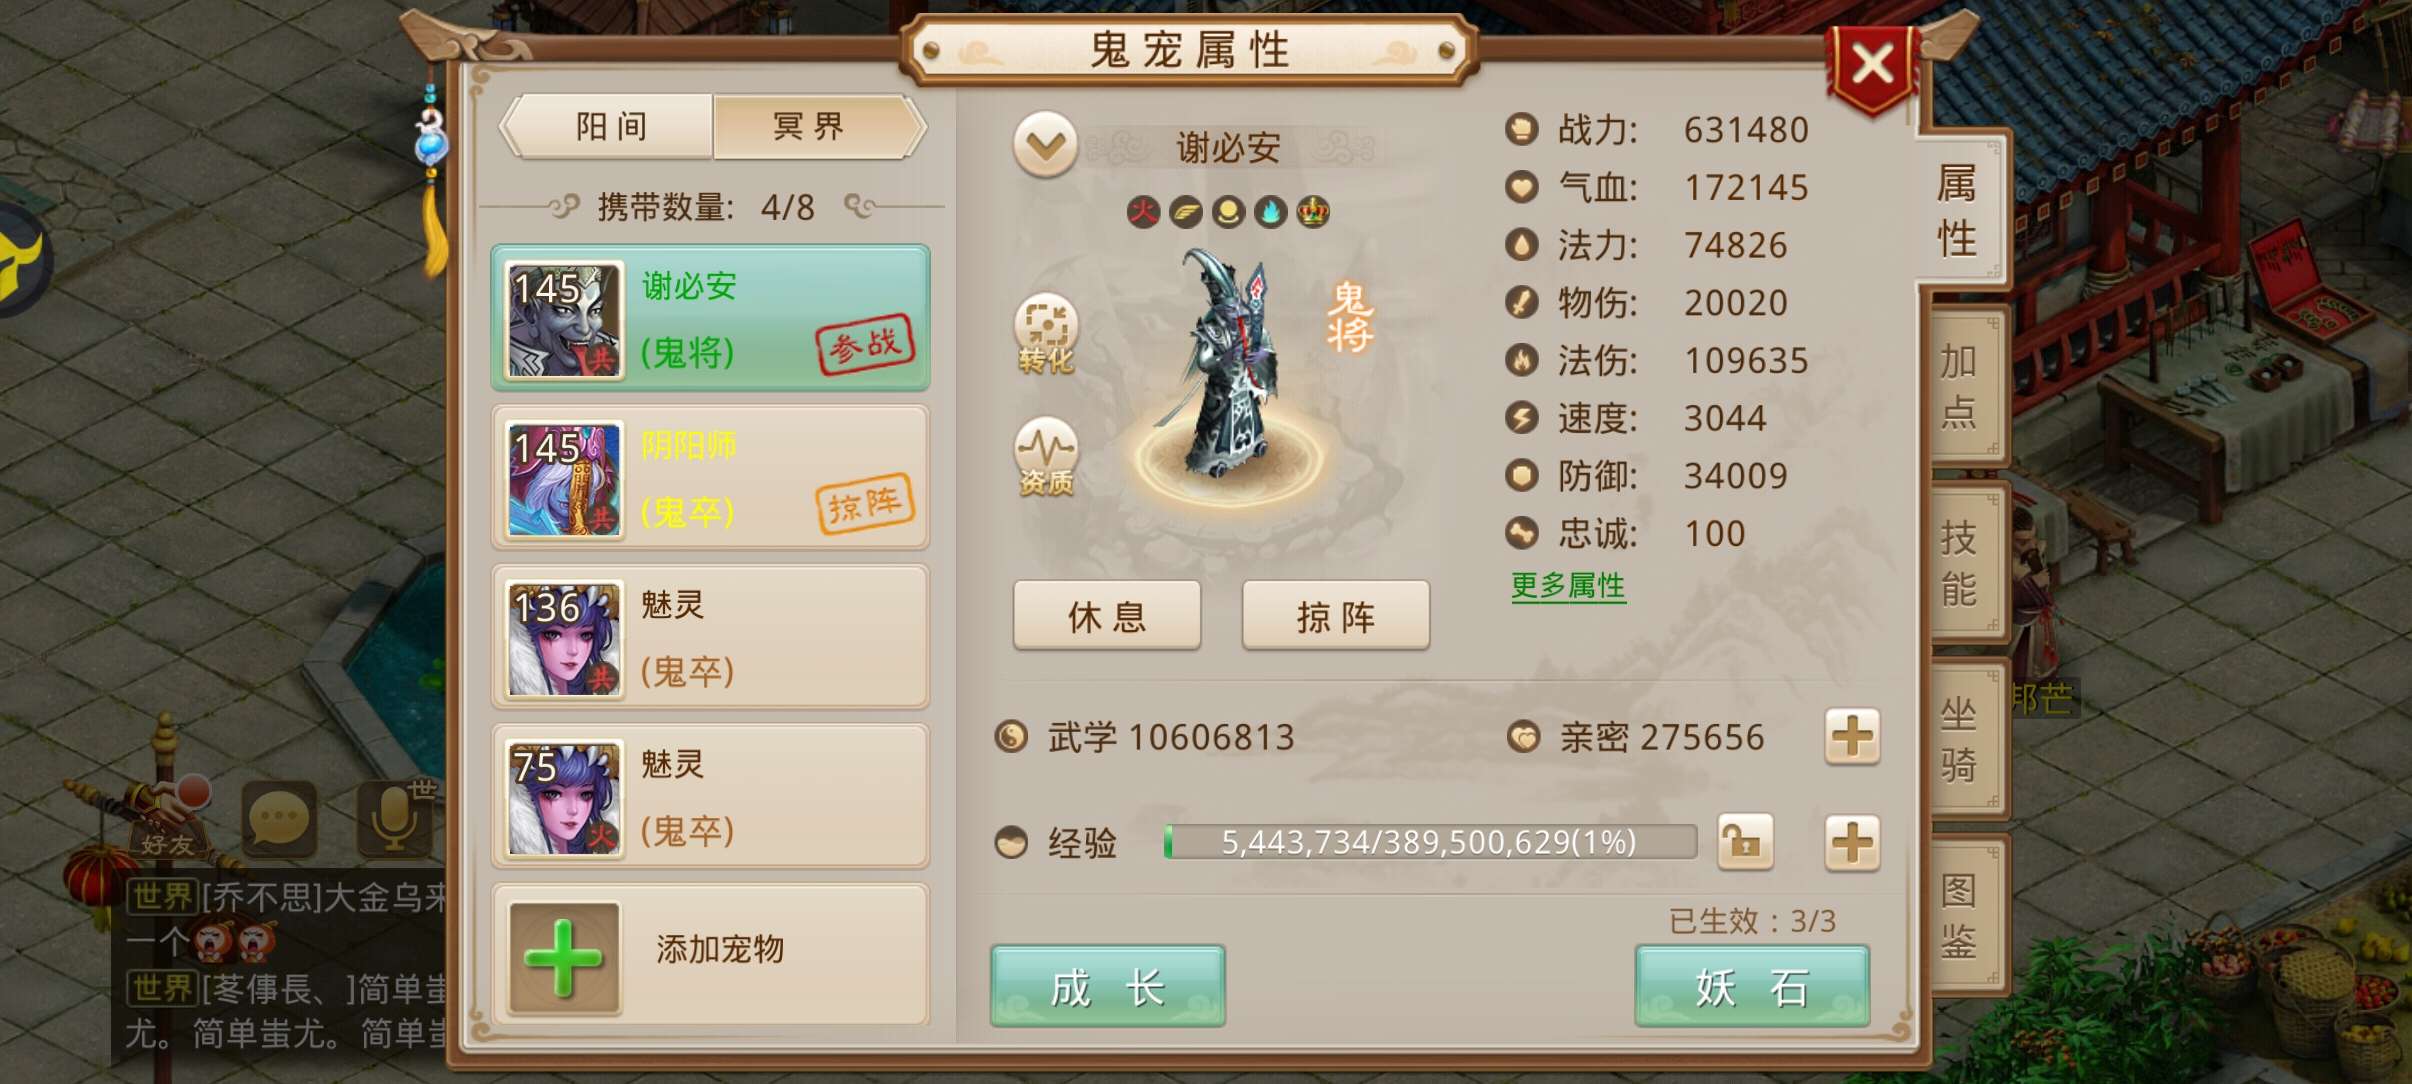
Task: Click the crown skill icon
Action: tap(1313, 212)
